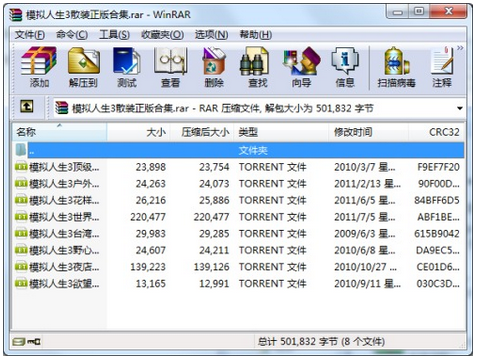The height and width of the screenshot is (360, 479).
Task: Click the drive and key status bar icon
Action: click(27, 341)
